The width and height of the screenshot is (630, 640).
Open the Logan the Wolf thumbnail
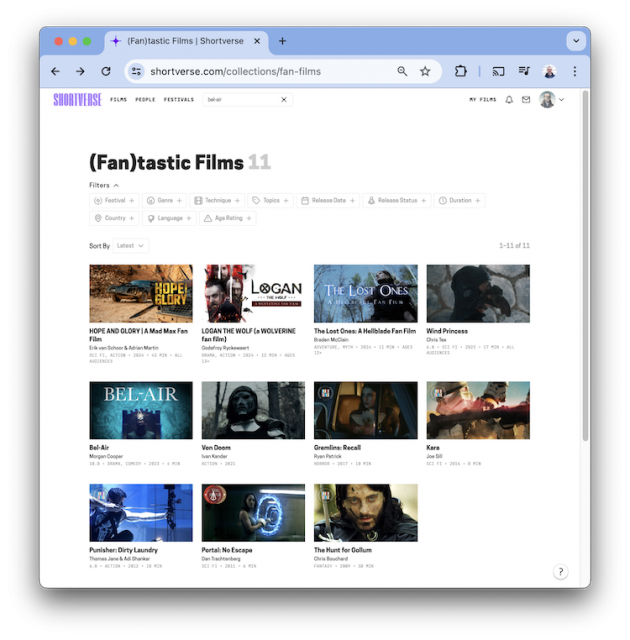pos(253,293)
